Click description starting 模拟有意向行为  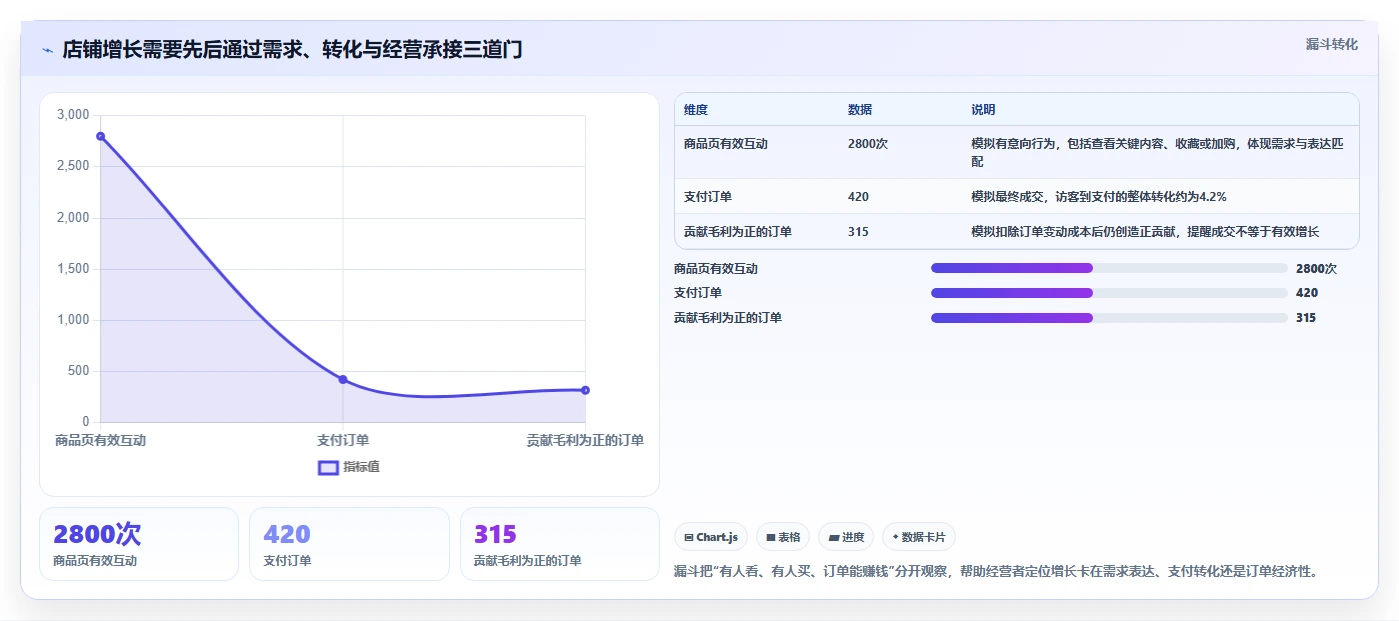(1159, 152)
